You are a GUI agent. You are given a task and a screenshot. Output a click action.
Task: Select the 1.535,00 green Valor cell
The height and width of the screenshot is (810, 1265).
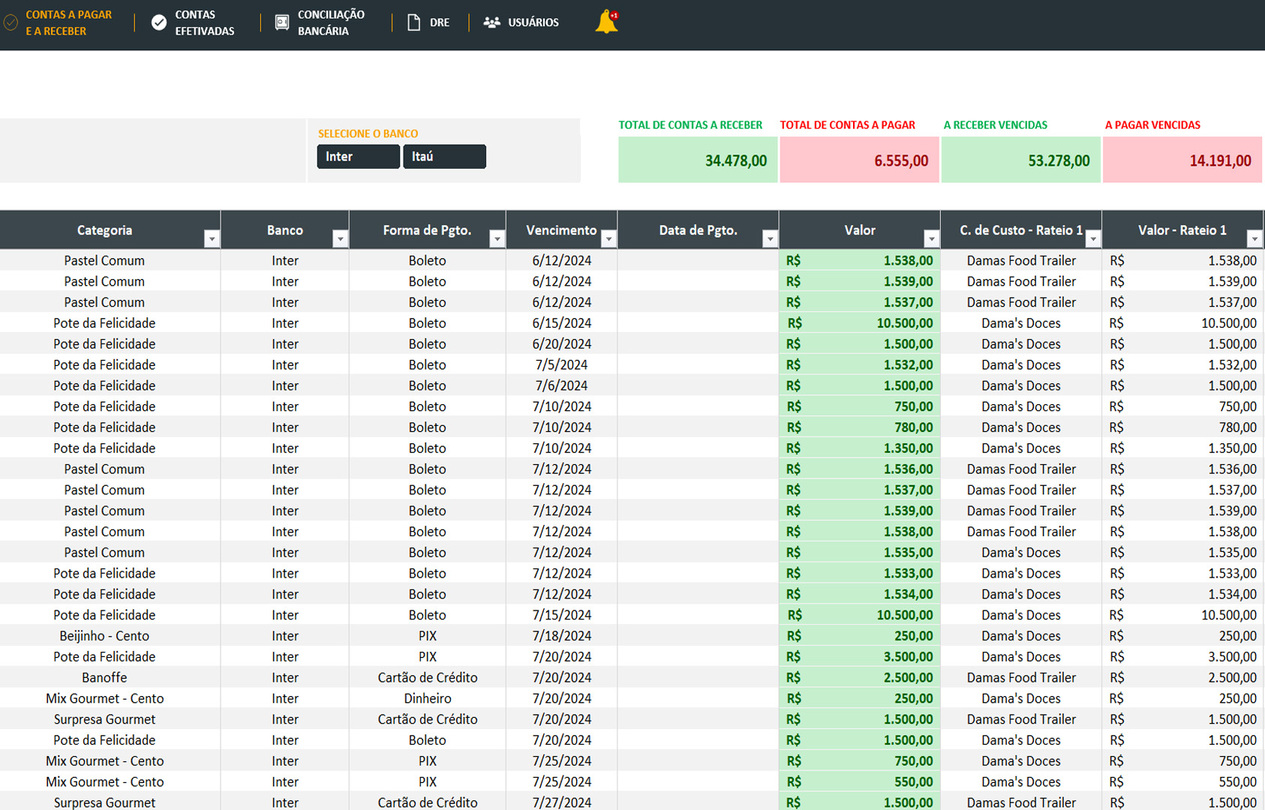859,552
